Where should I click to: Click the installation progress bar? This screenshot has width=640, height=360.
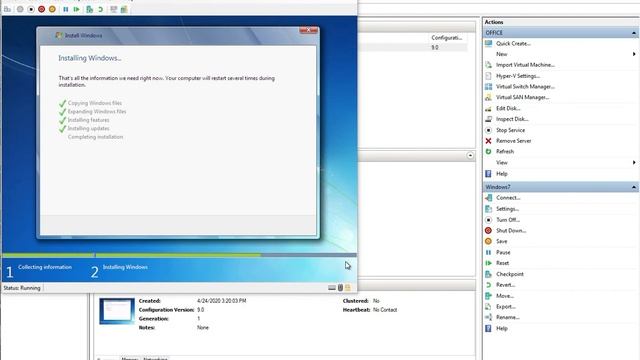[x=179, y=255]
